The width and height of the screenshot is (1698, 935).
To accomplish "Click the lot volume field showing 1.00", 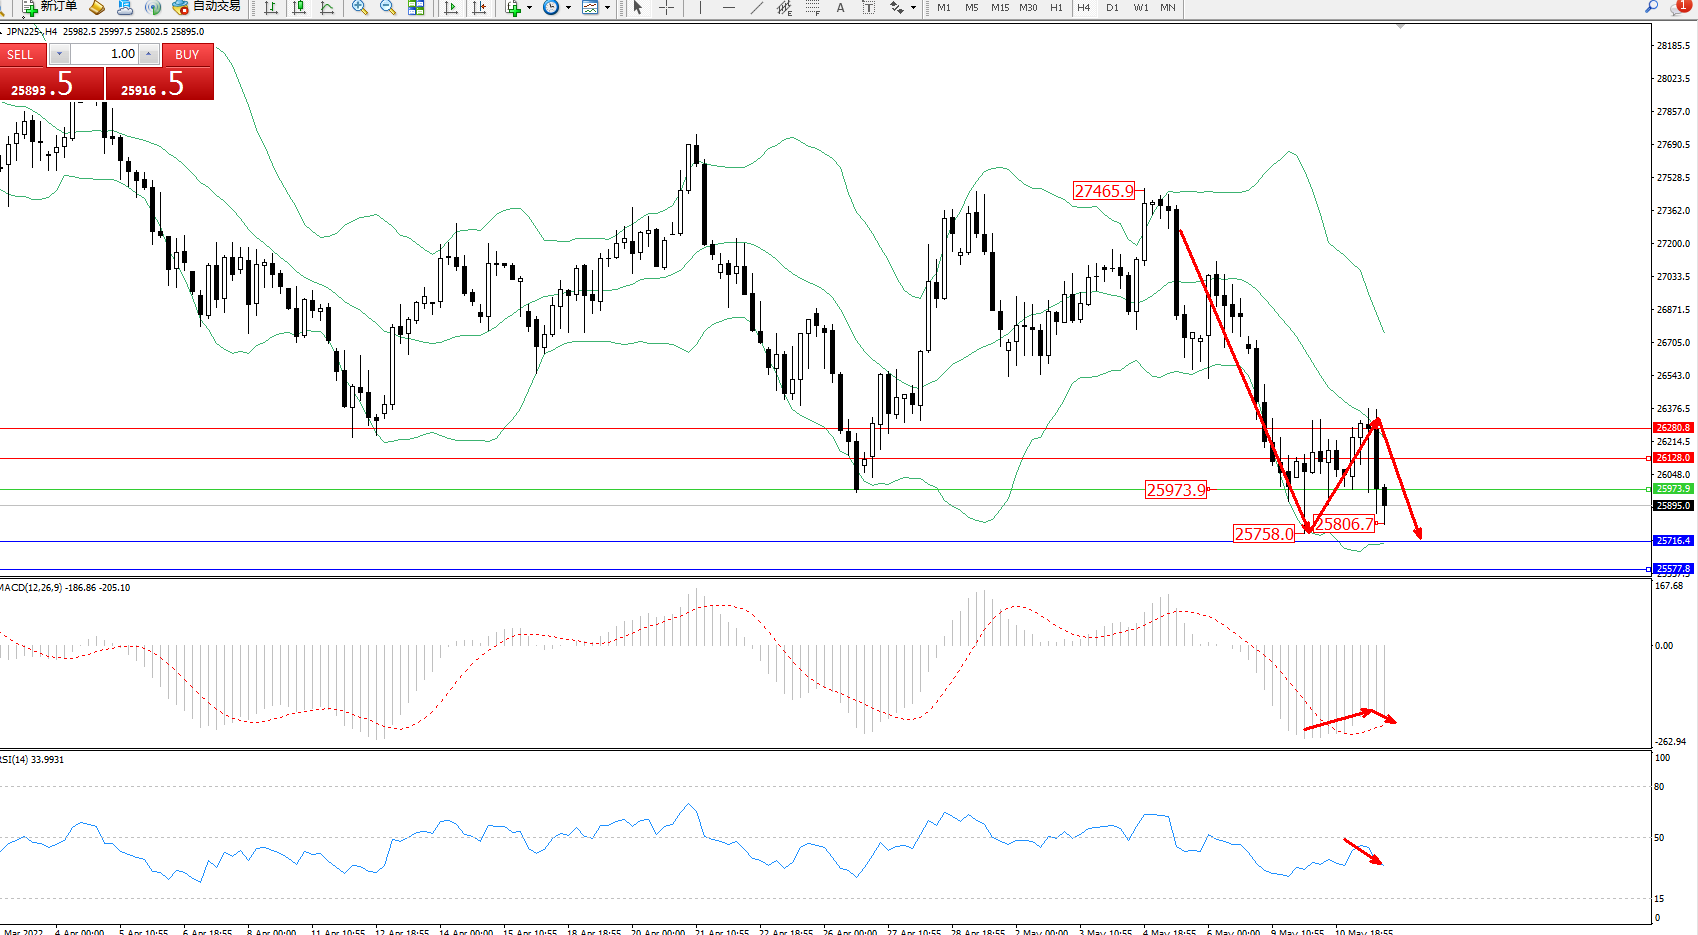I will coord(105,54).
